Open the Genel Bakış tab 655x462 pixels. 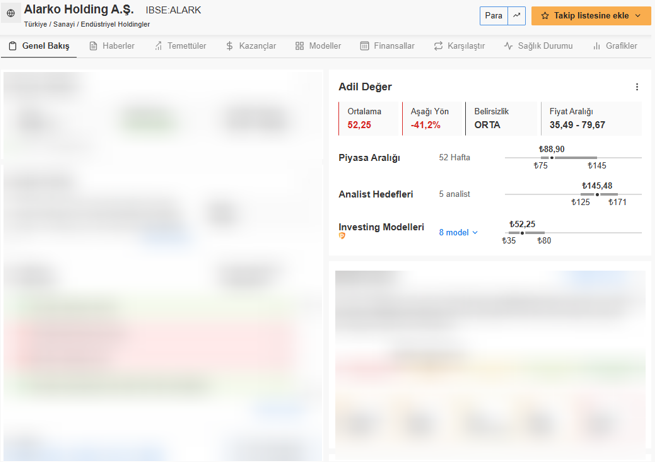point(39,46)
